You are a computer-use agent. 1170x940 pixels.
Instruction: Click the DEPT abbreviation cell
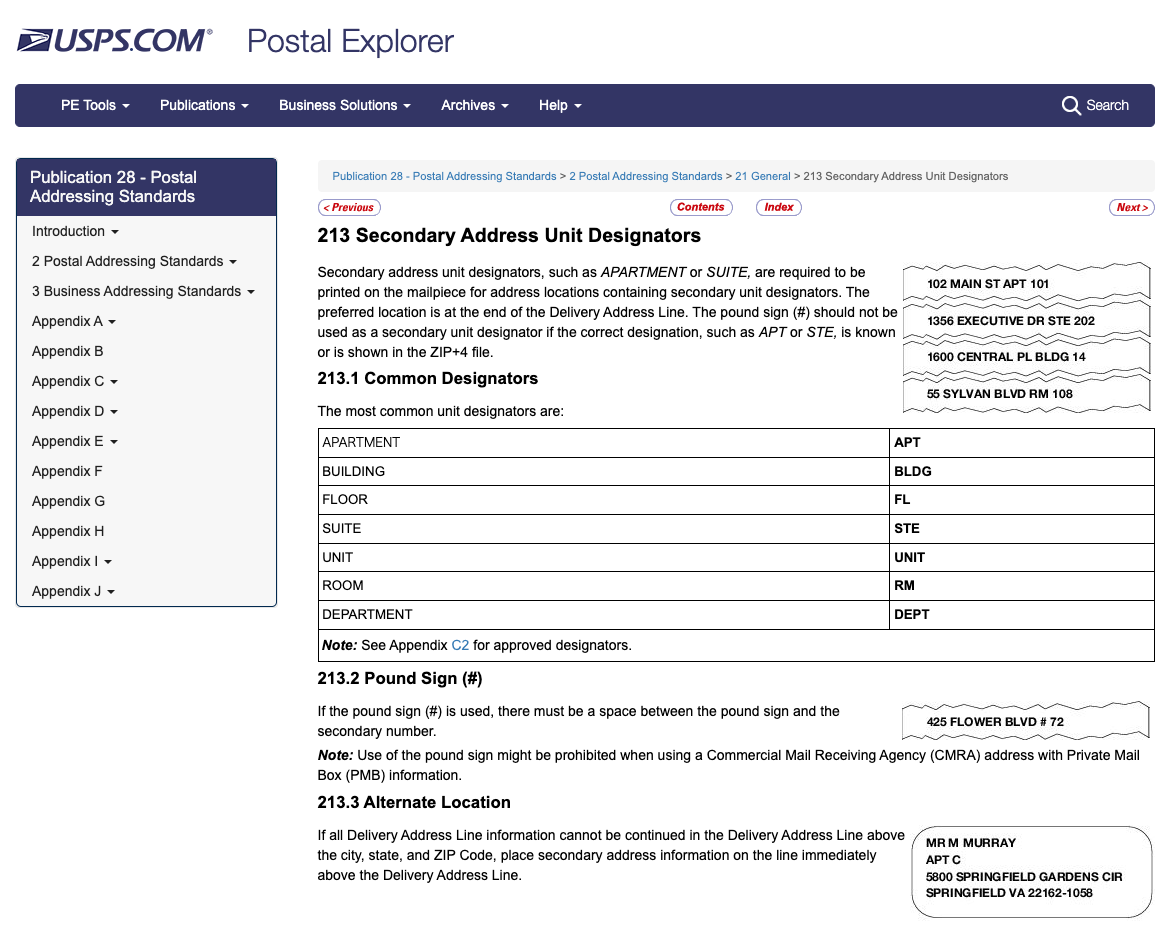[1022, 615]
